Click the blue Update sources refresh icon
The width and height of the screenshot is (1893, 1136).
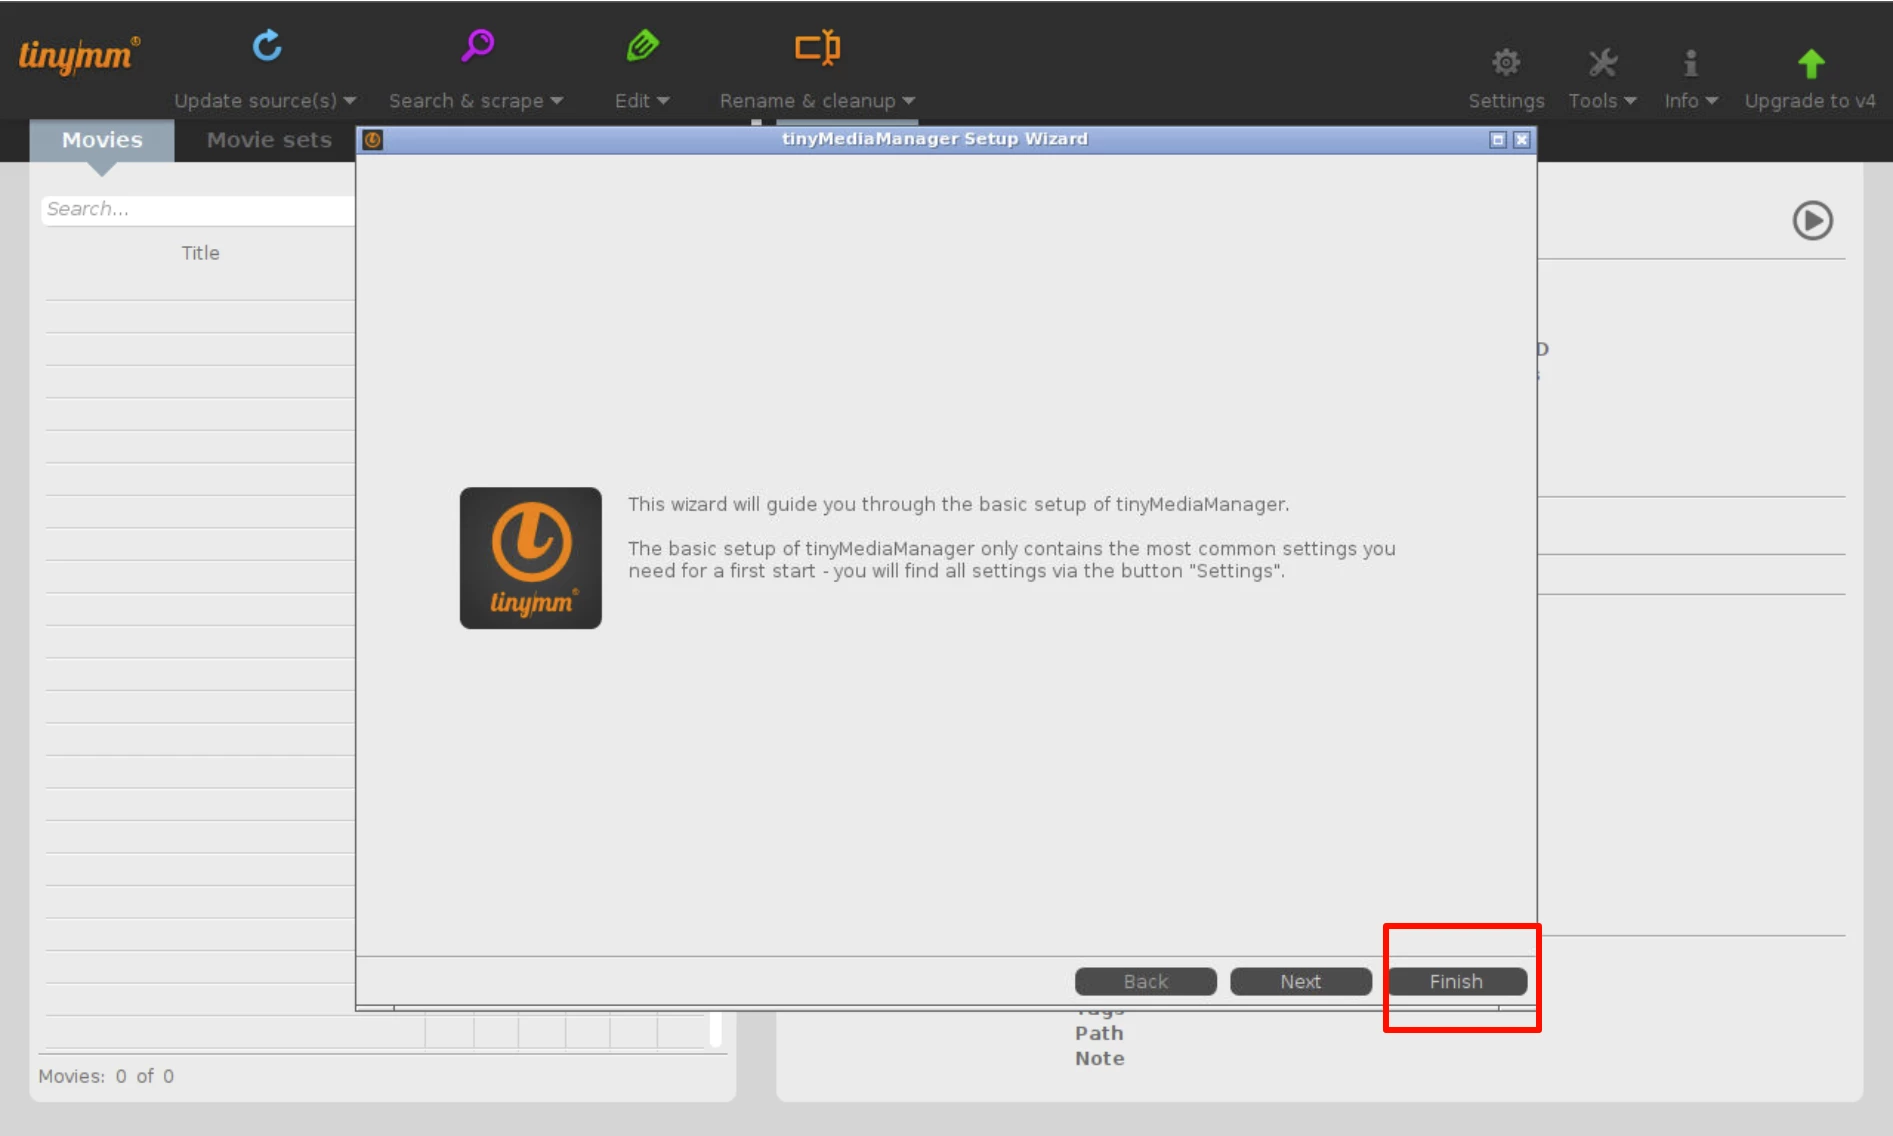pyautogui.click(x=267, y=46)
